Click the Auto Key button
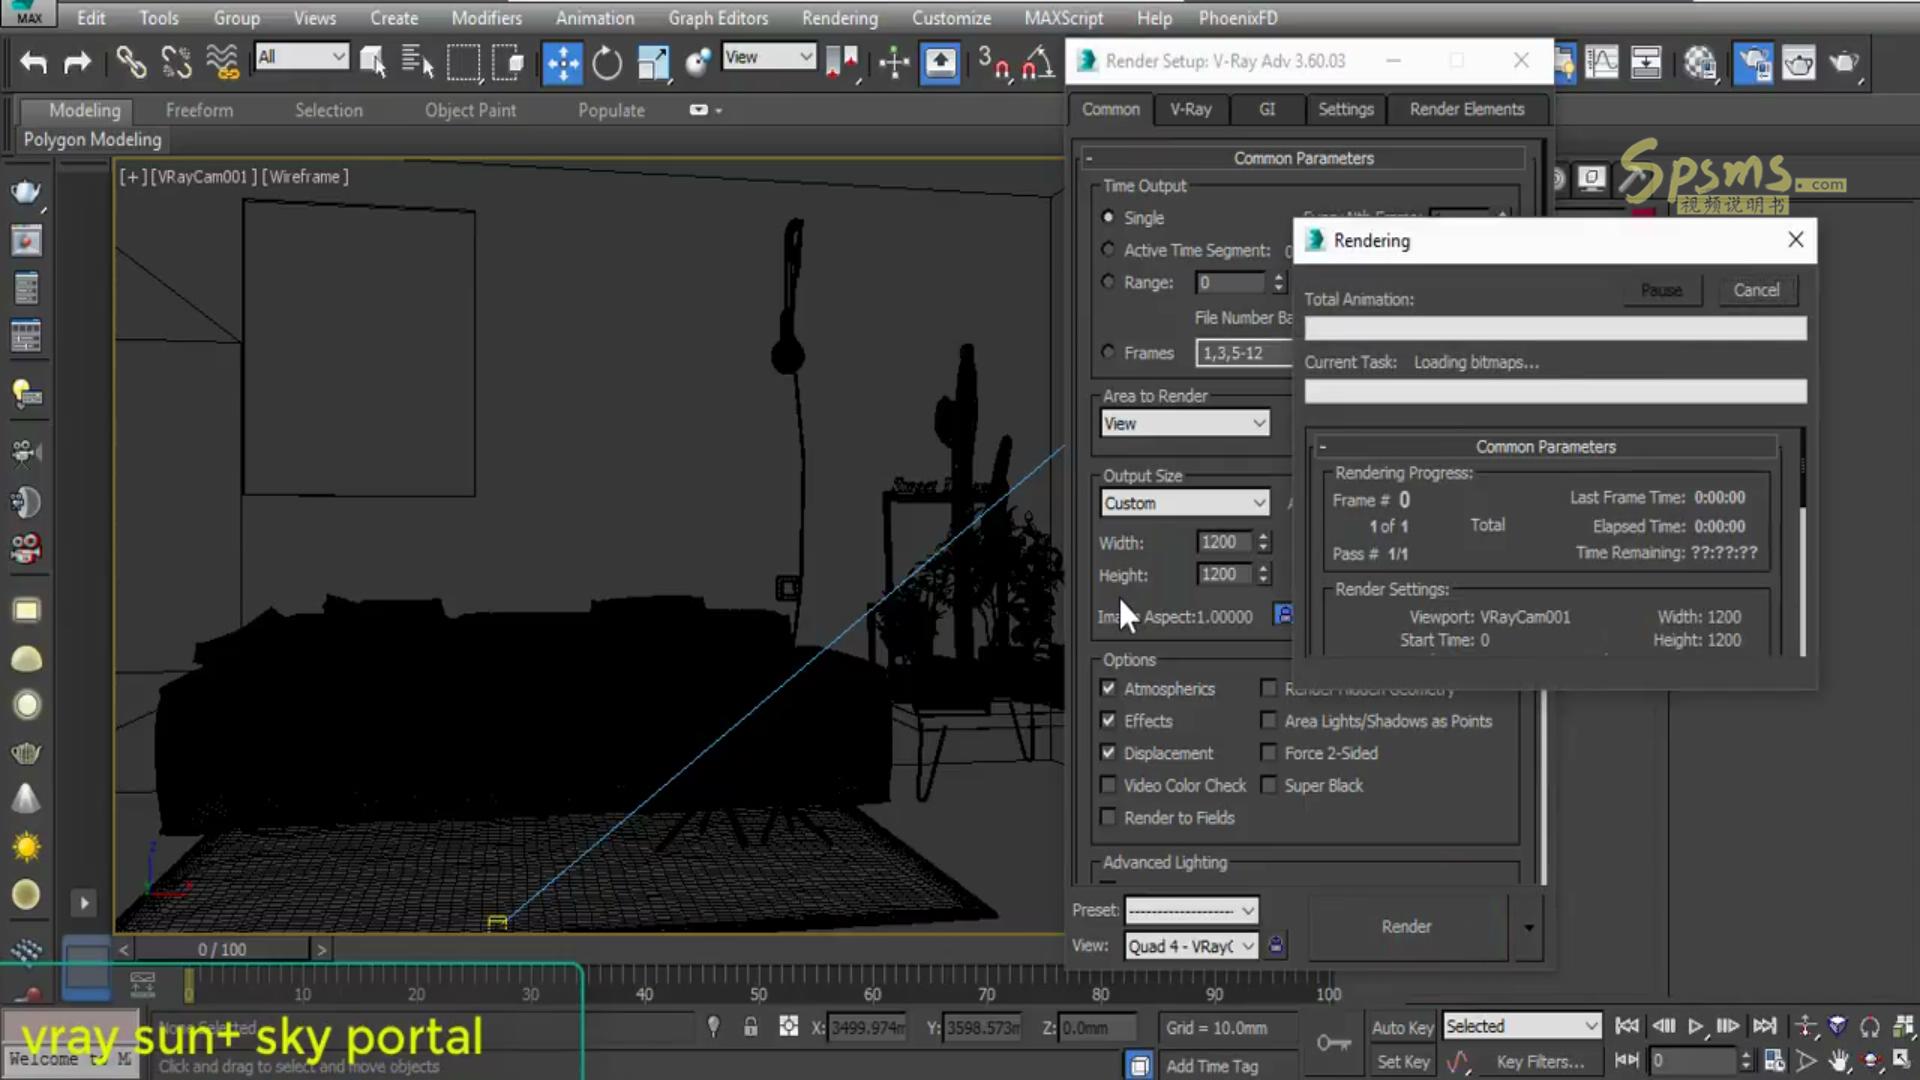 [1402, 1027]
